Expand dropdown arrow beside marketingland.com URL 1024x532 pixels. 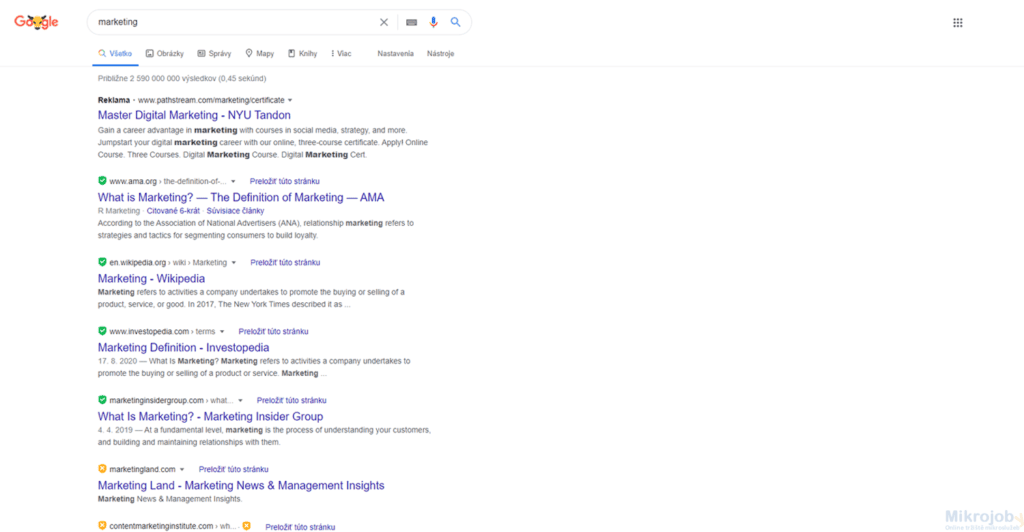click(x=182, y=469)
